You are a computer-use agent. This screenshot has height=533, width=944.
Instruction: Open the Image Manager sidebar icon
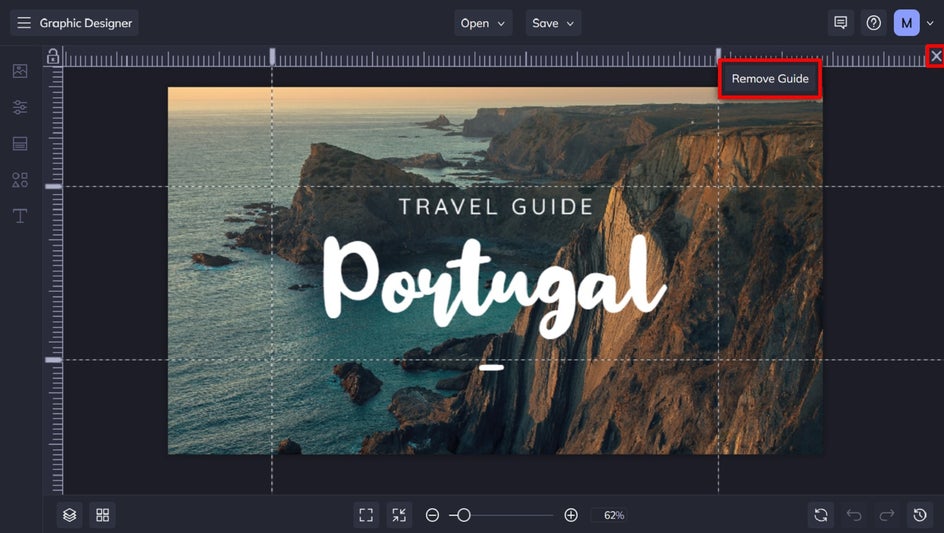click(x=20, y=71)
